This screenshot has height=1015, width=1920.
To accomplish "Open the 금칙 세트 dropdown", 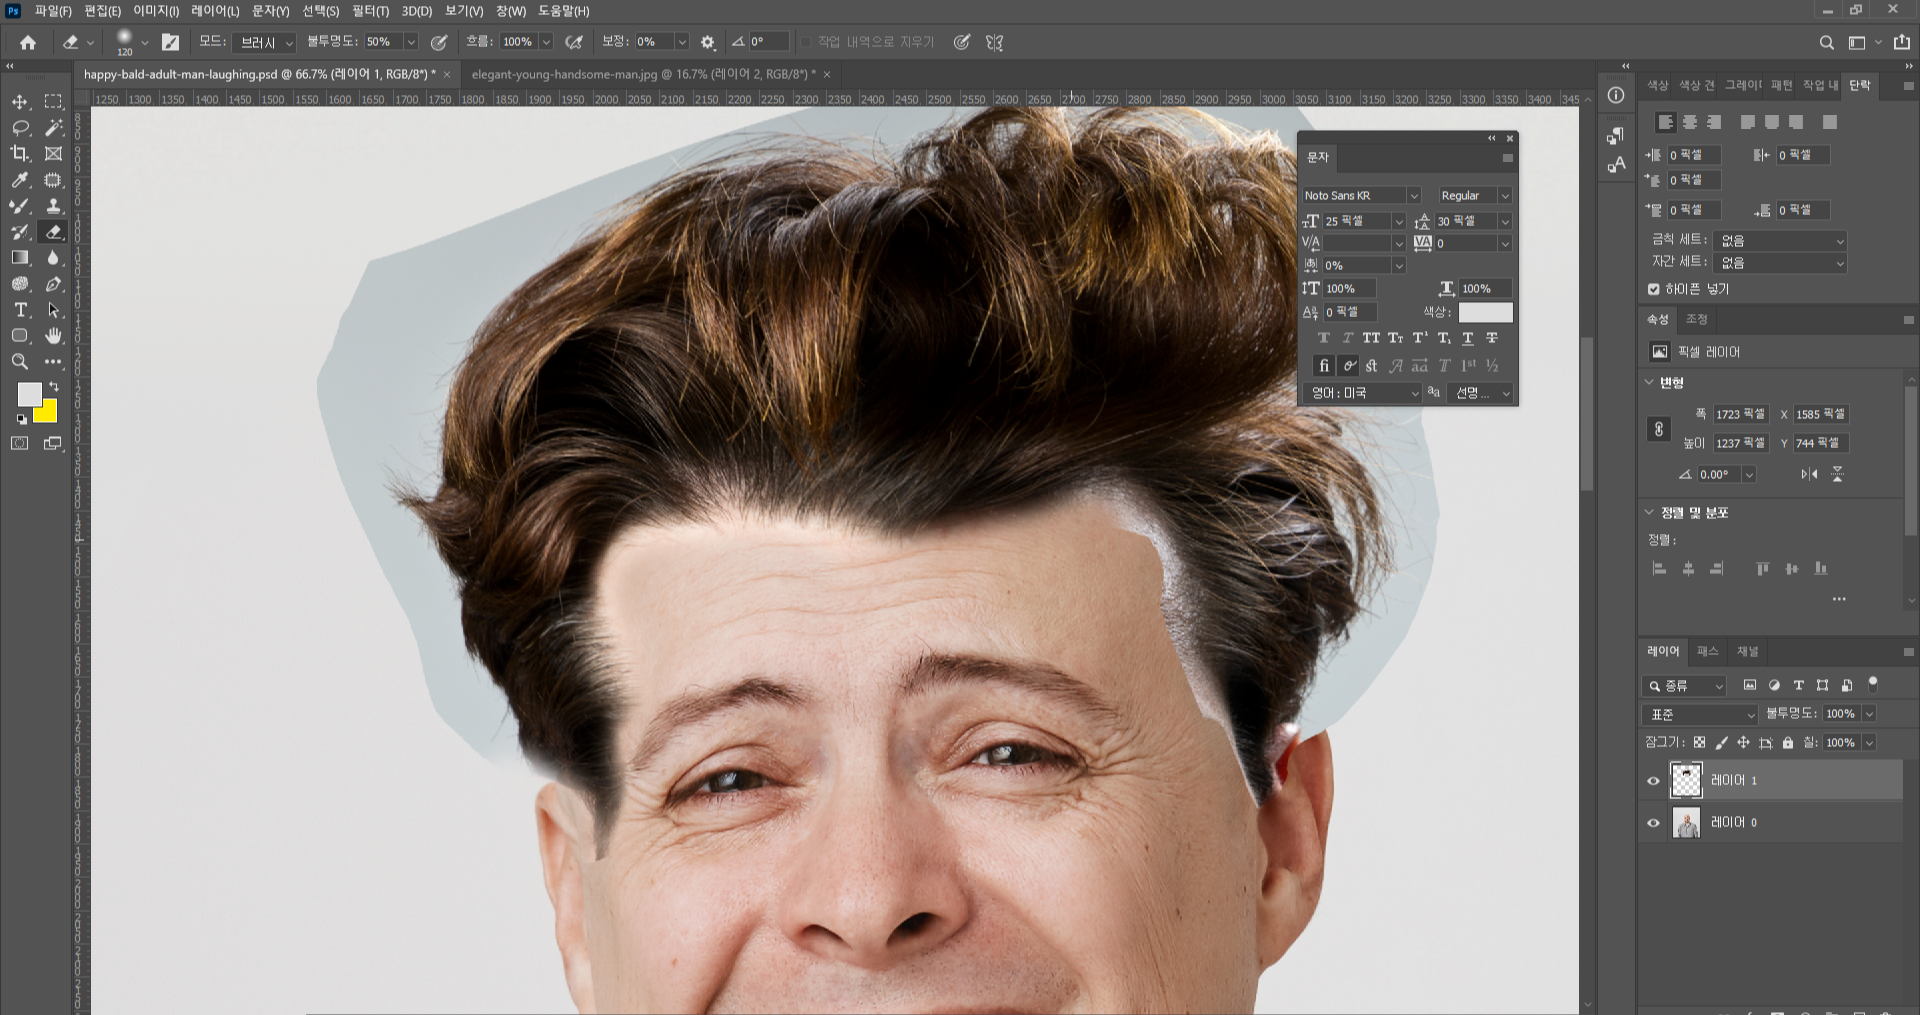I will pos(1780,241).
